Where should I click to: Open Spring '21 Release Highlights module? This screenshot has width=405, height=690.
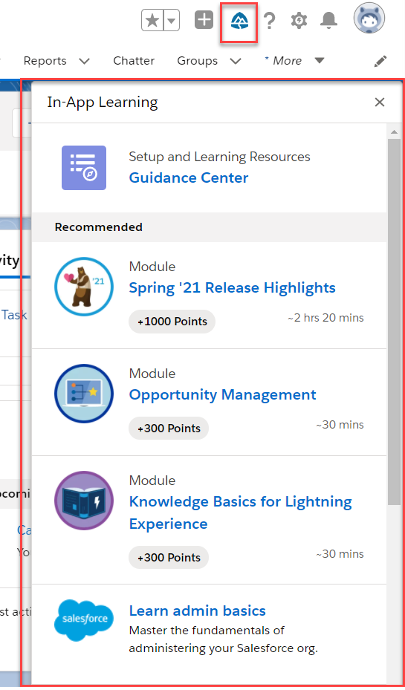point(232,288)
